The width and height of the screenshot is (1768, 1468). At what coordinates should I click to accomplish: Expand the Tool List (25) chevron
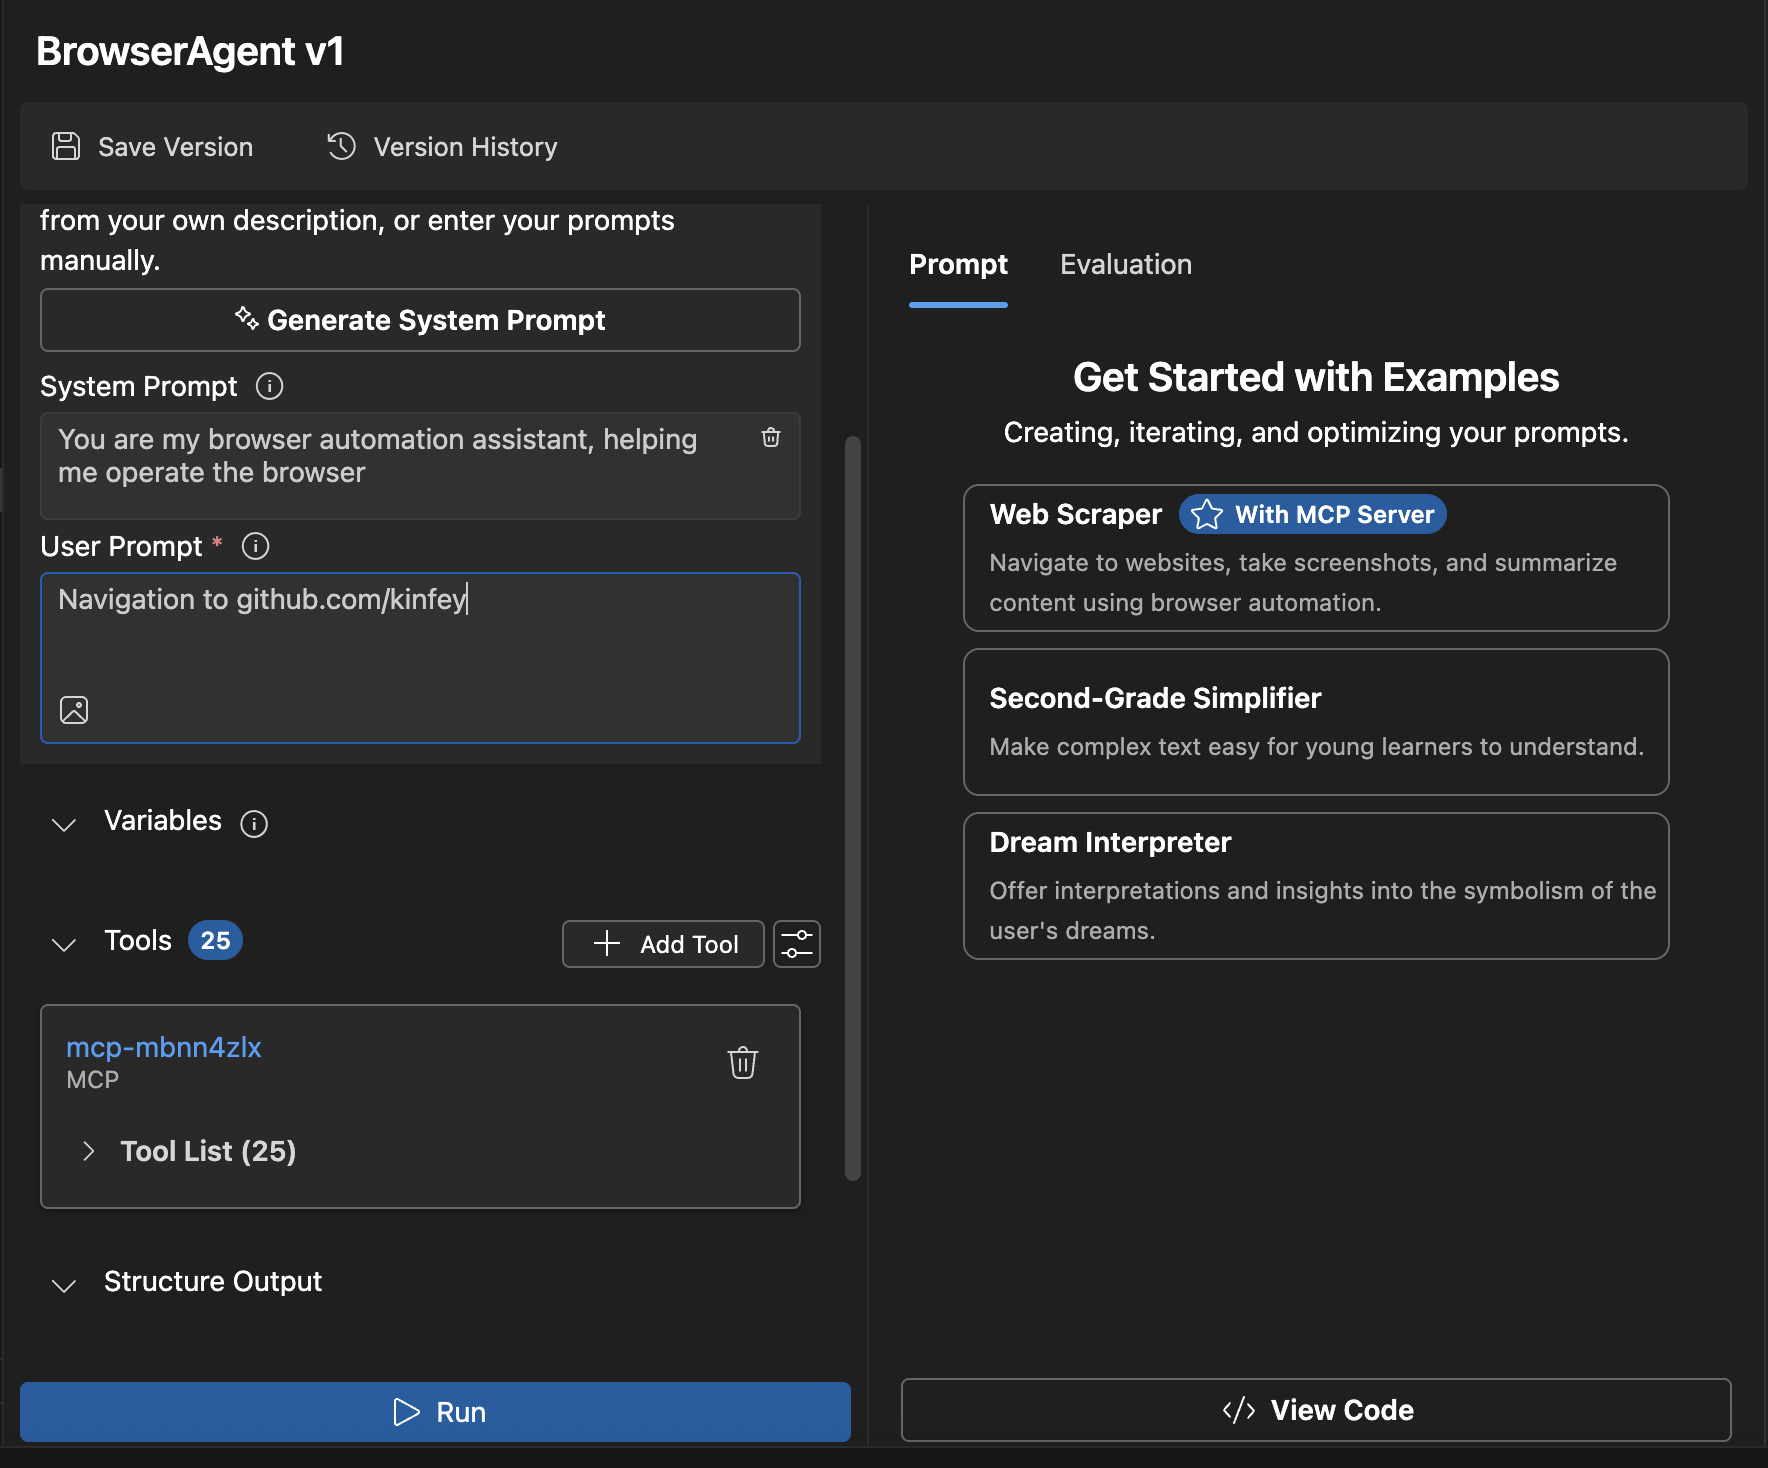88,1151
